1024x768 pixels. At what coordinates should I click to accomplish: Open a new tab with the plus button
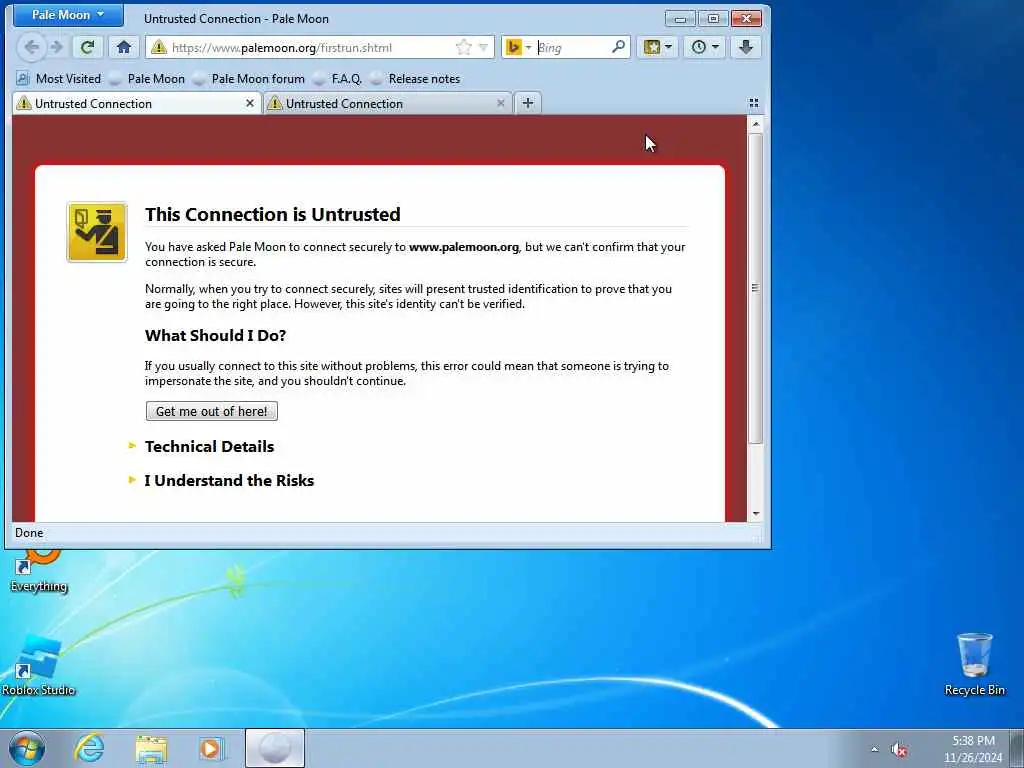click(x=528, y=103)
